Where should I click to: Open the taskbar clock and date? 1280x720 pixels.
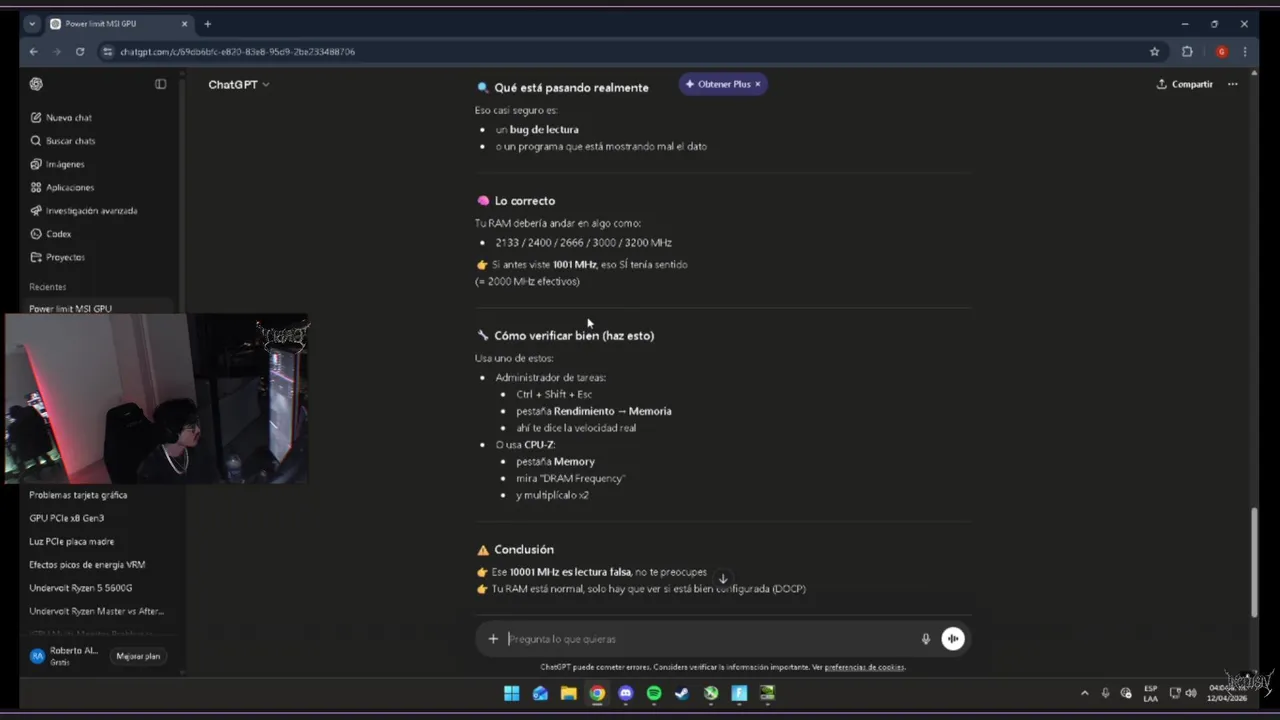click(x=1227, y=693)
